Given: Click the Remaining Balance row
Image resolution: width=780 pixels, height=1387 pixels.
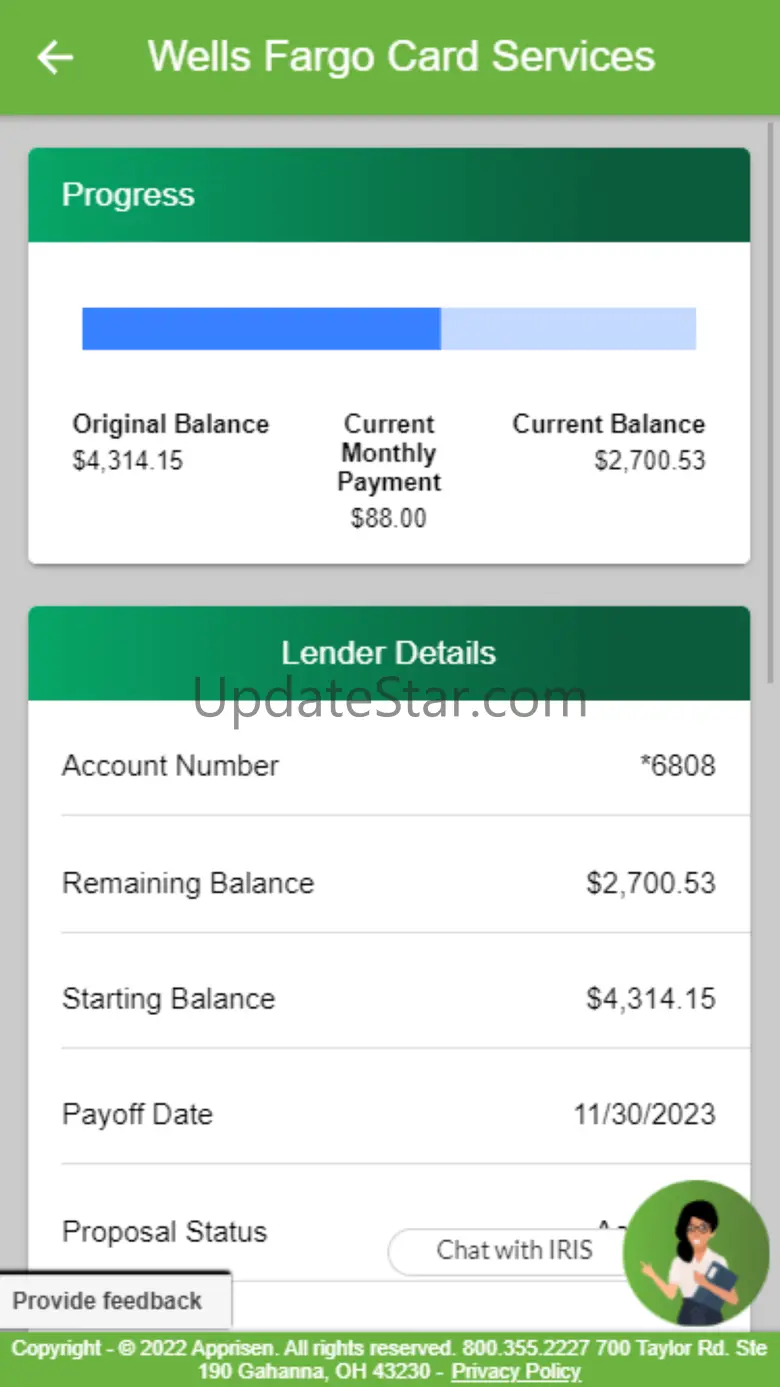Looking at the screenshot, I should 389,883.
